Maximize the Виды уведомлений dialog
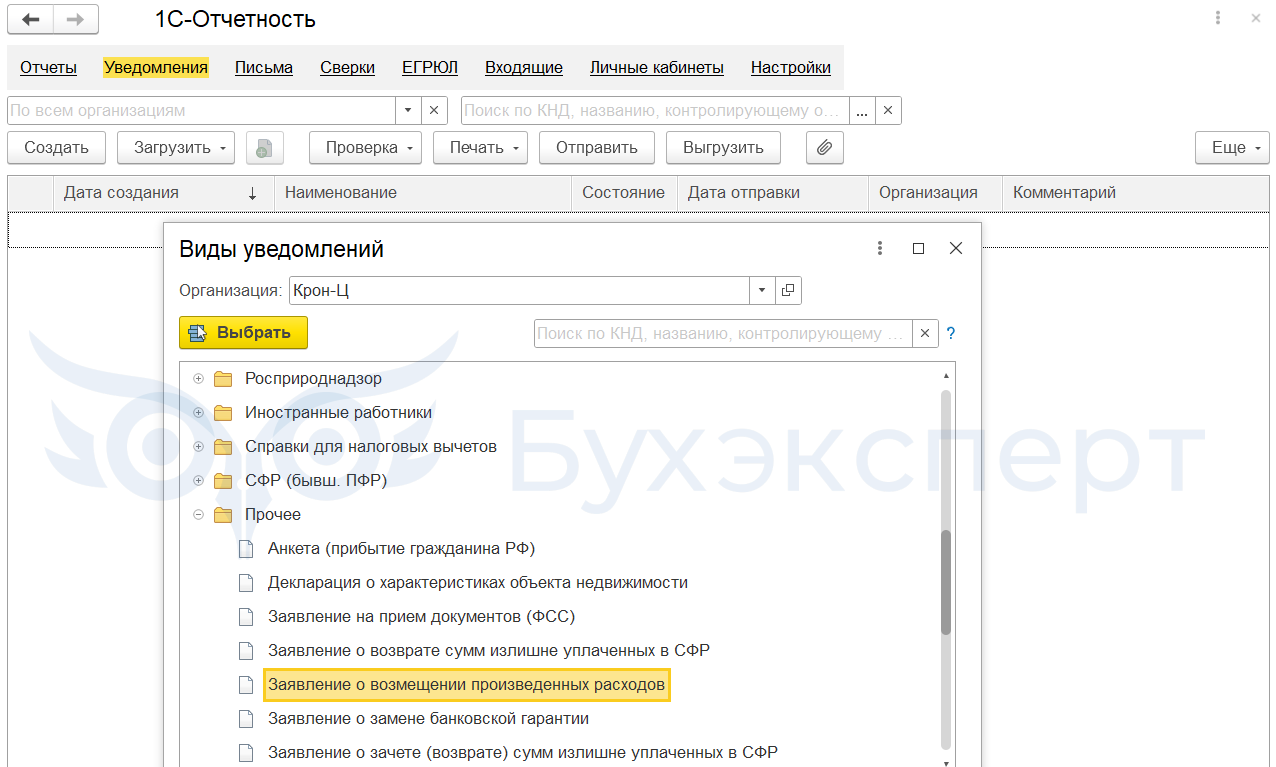 pyautogui.click(x=918, y=248)
